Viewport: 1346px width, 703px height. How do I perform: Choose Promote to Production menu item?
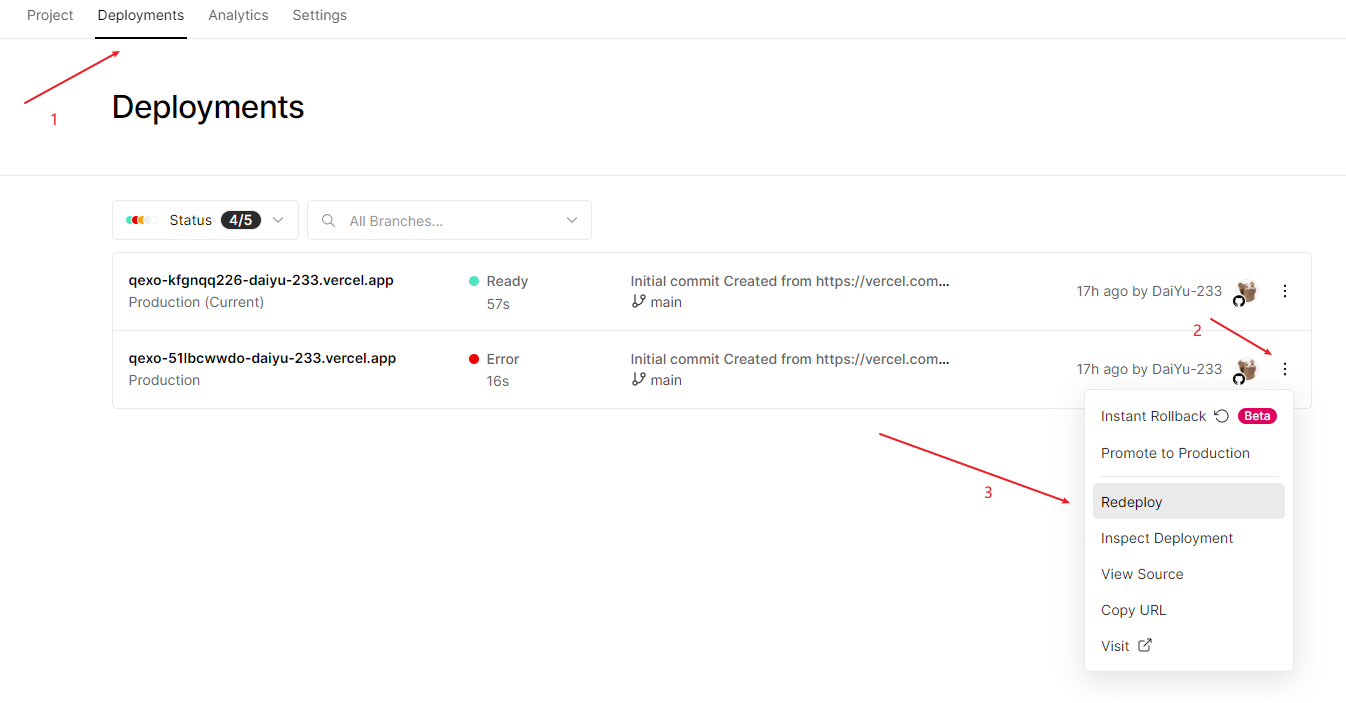1175,453
